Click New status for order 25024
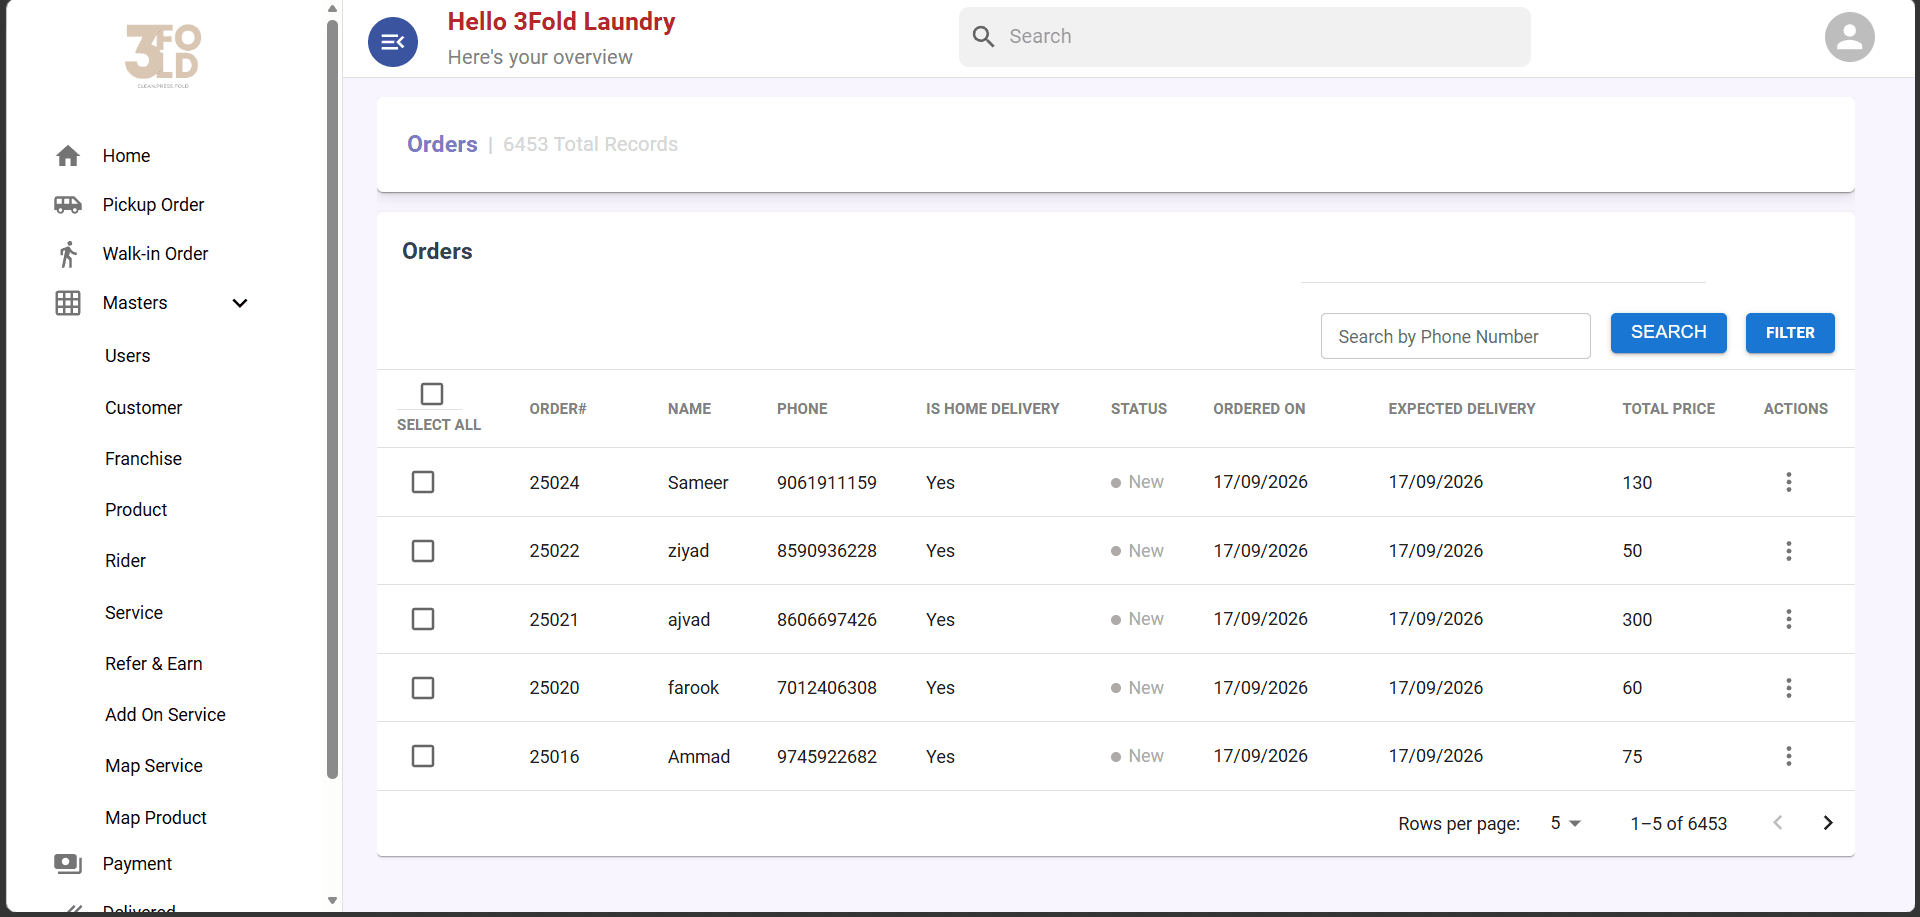Screen dimensions: 1920x917 tap(1137, 482)
